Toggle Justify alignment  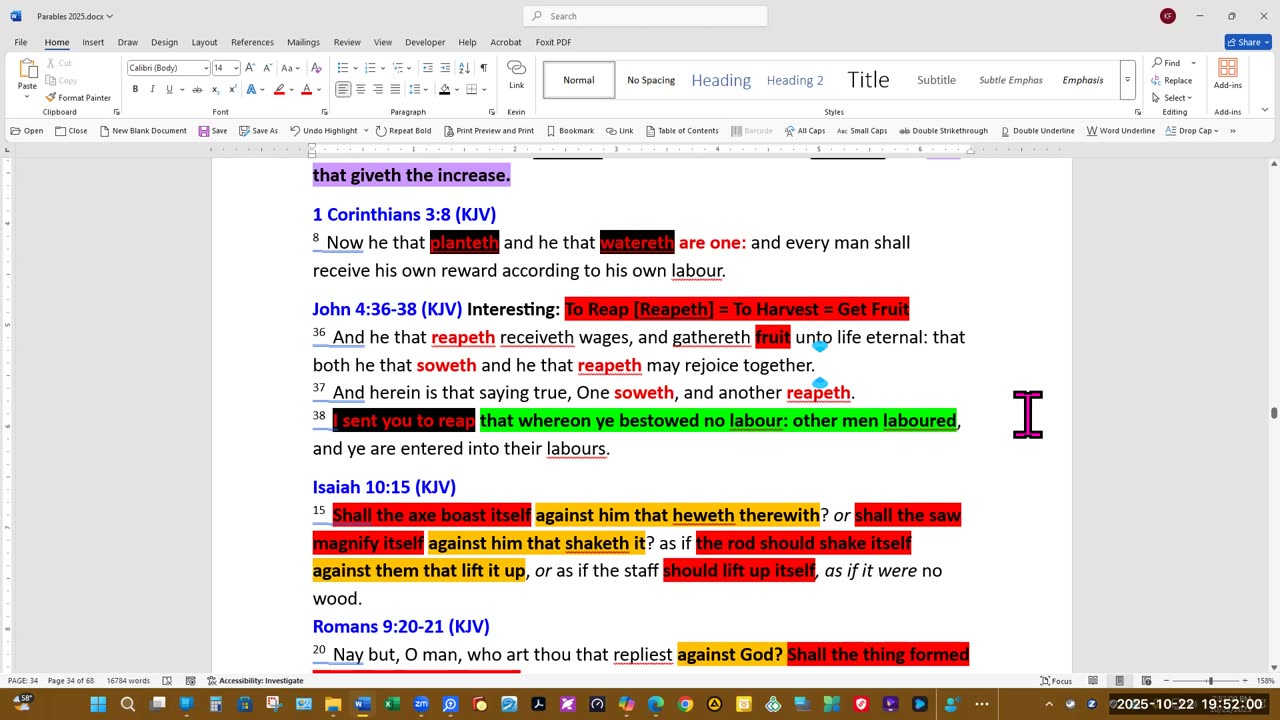(394, 89)
